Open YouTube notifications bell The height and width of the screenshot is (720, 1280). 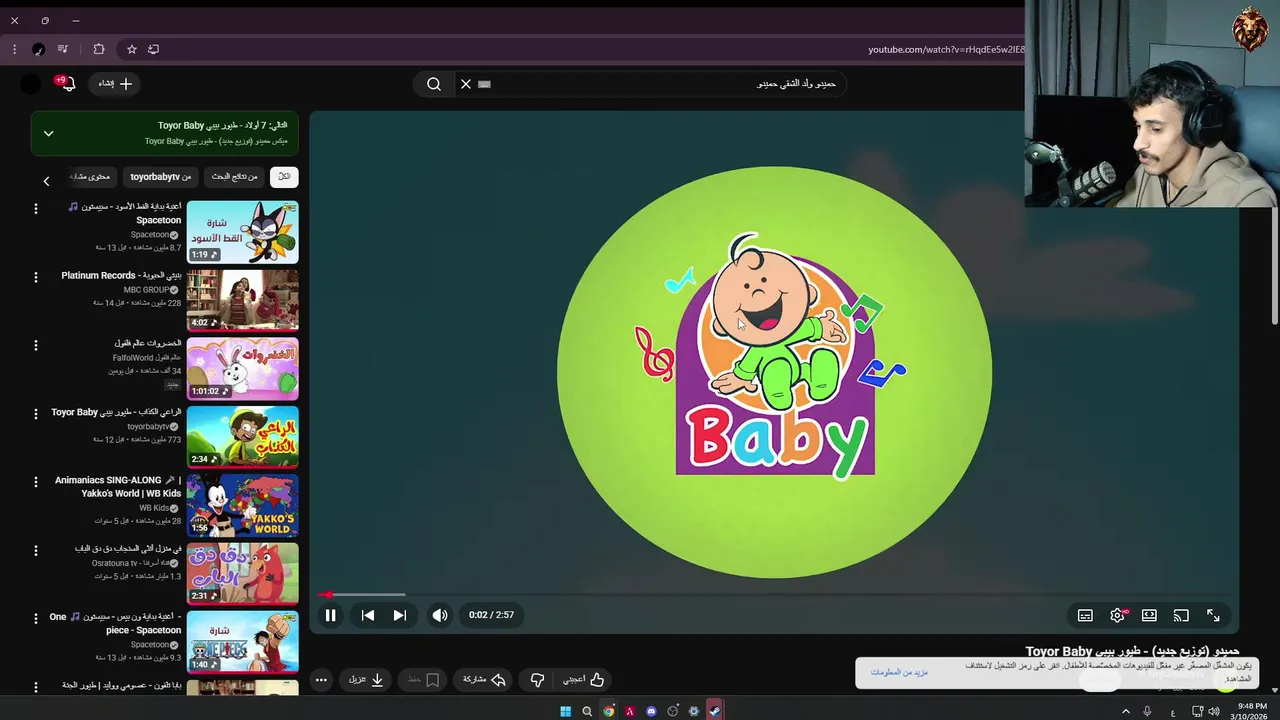coord(67,84)
